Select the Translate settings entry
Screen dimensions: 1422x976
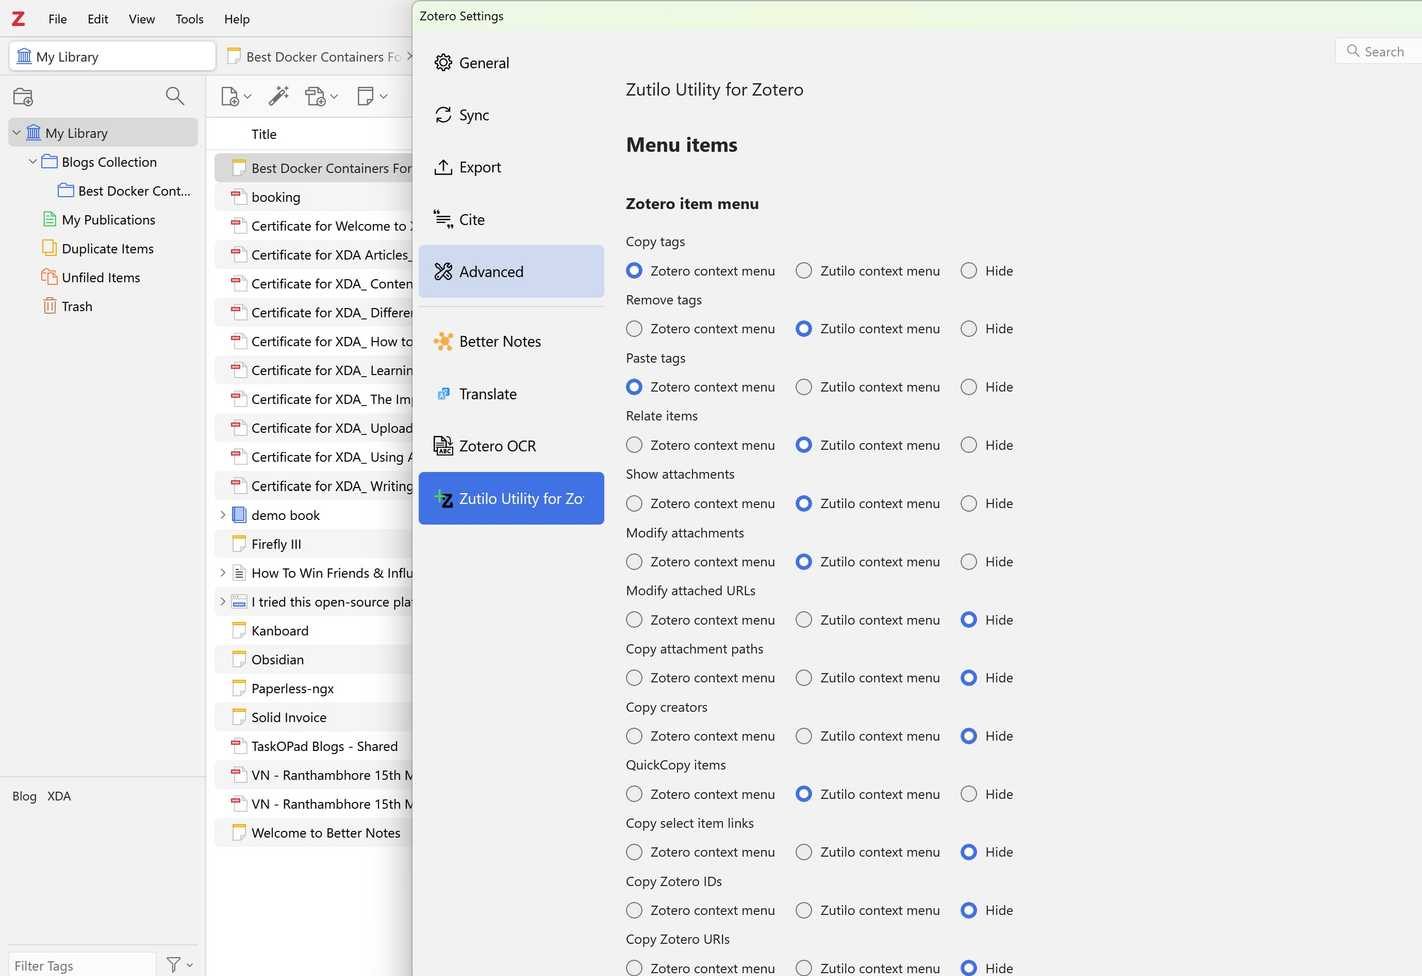(488, 394)
